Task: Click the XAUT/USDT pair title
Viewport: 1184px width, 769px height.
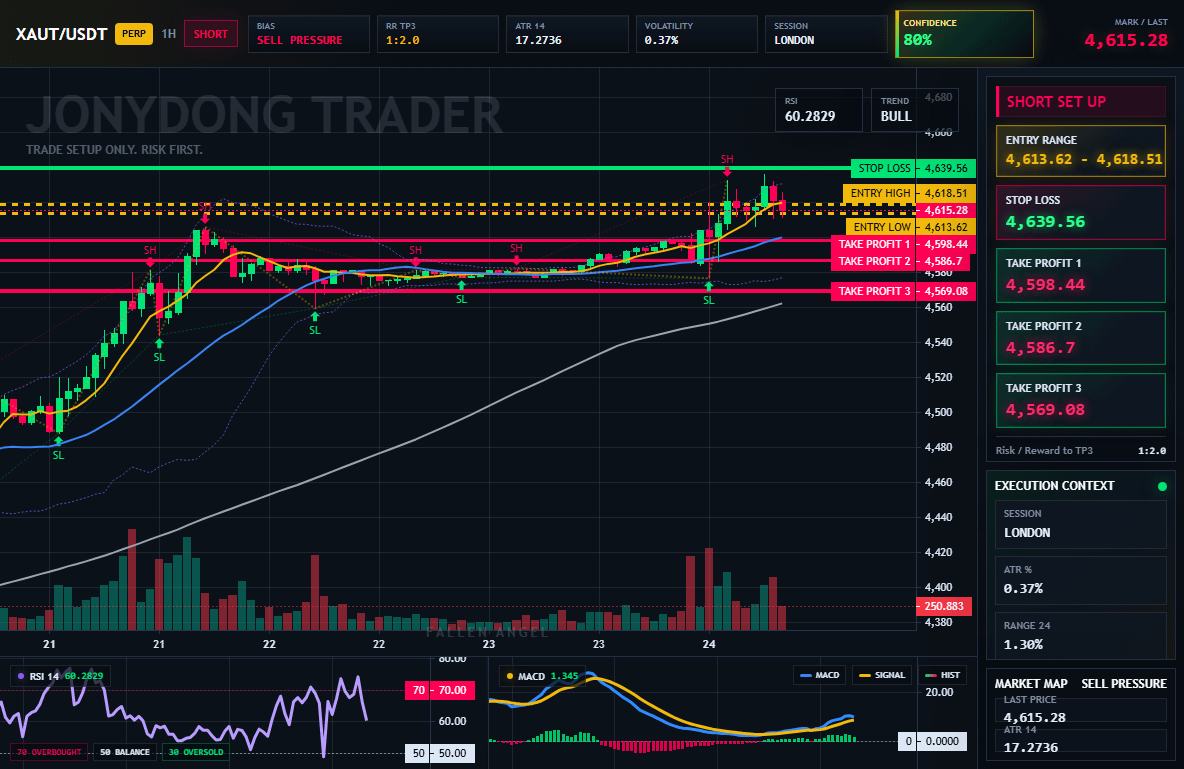Action: pos(61,34)
